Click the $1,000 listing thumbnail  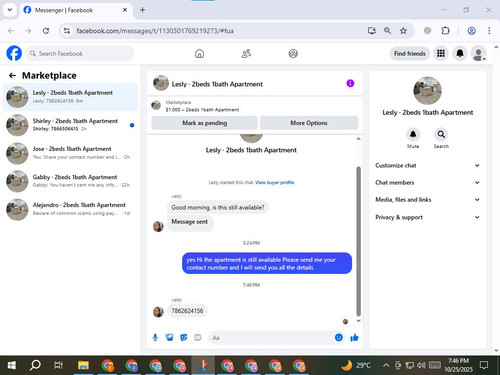click(156, 106)
